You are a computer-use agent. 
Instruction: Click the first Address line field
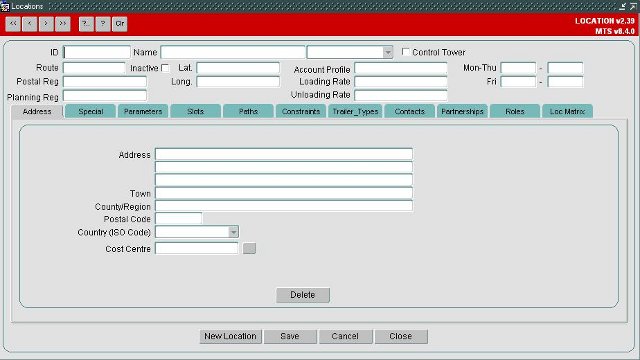(284, 154)
